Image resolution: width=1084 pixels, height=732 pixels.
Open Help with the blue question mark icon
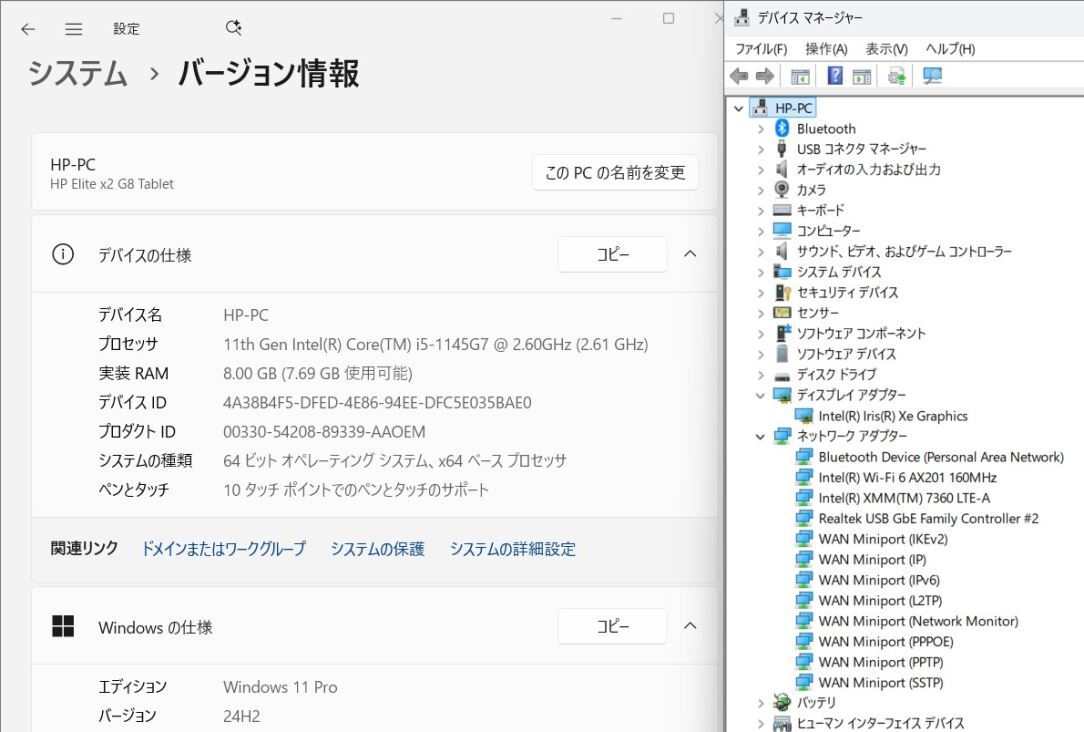pyautogui.click(x=835, y=75)
